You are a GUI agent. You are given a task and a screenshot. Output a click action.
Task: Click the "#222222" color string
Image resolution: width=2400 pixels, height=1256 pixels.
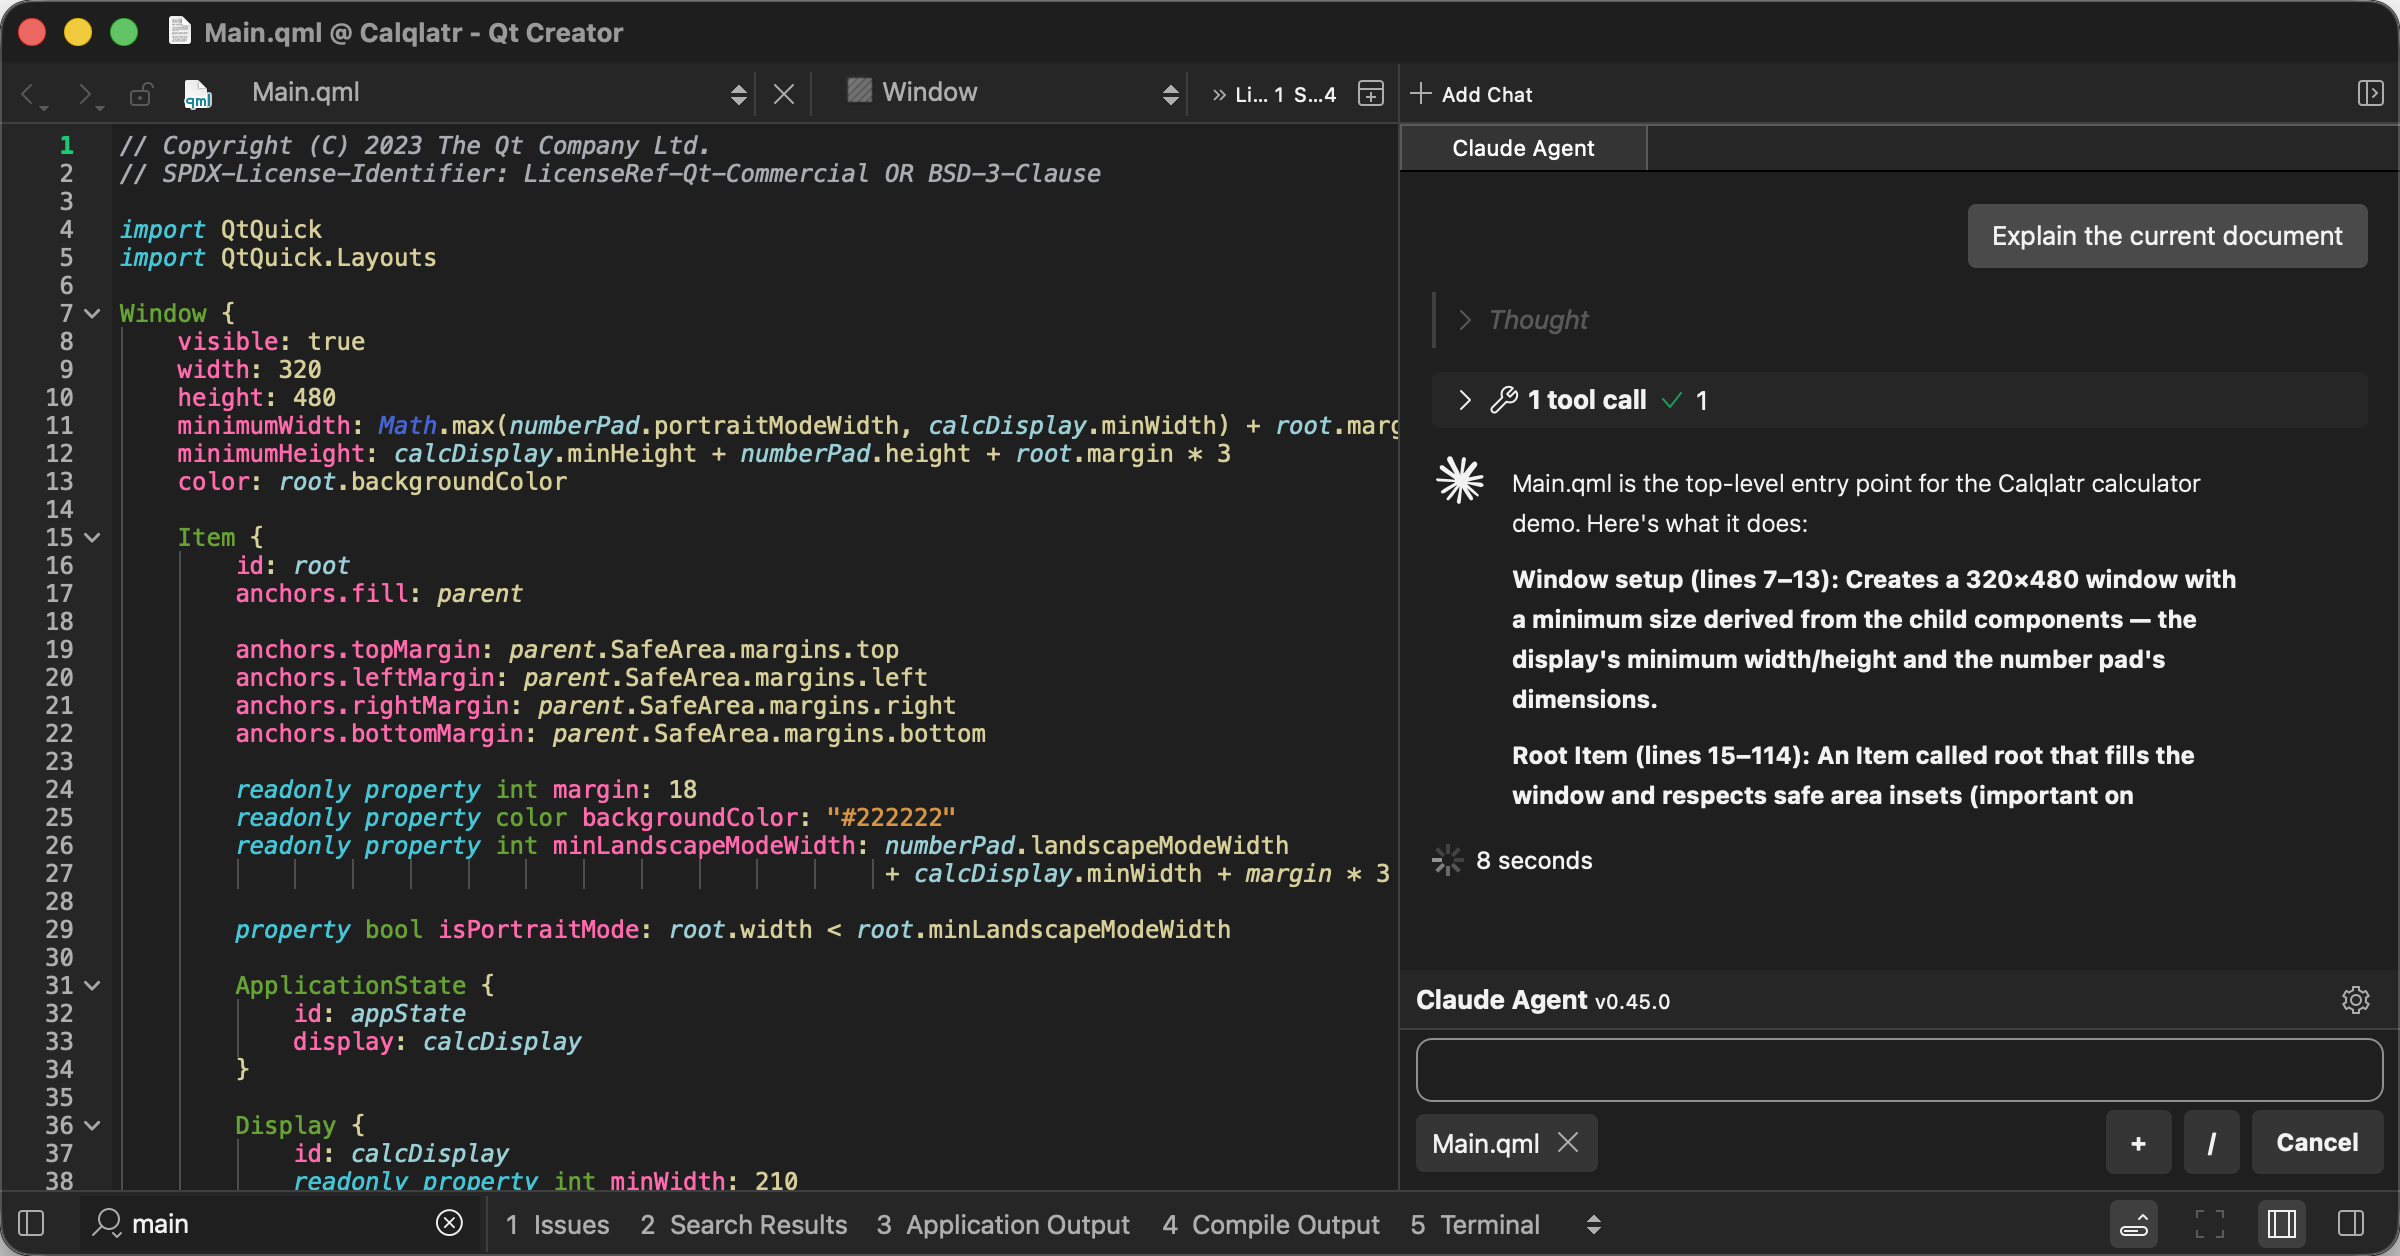click(890, 817)
